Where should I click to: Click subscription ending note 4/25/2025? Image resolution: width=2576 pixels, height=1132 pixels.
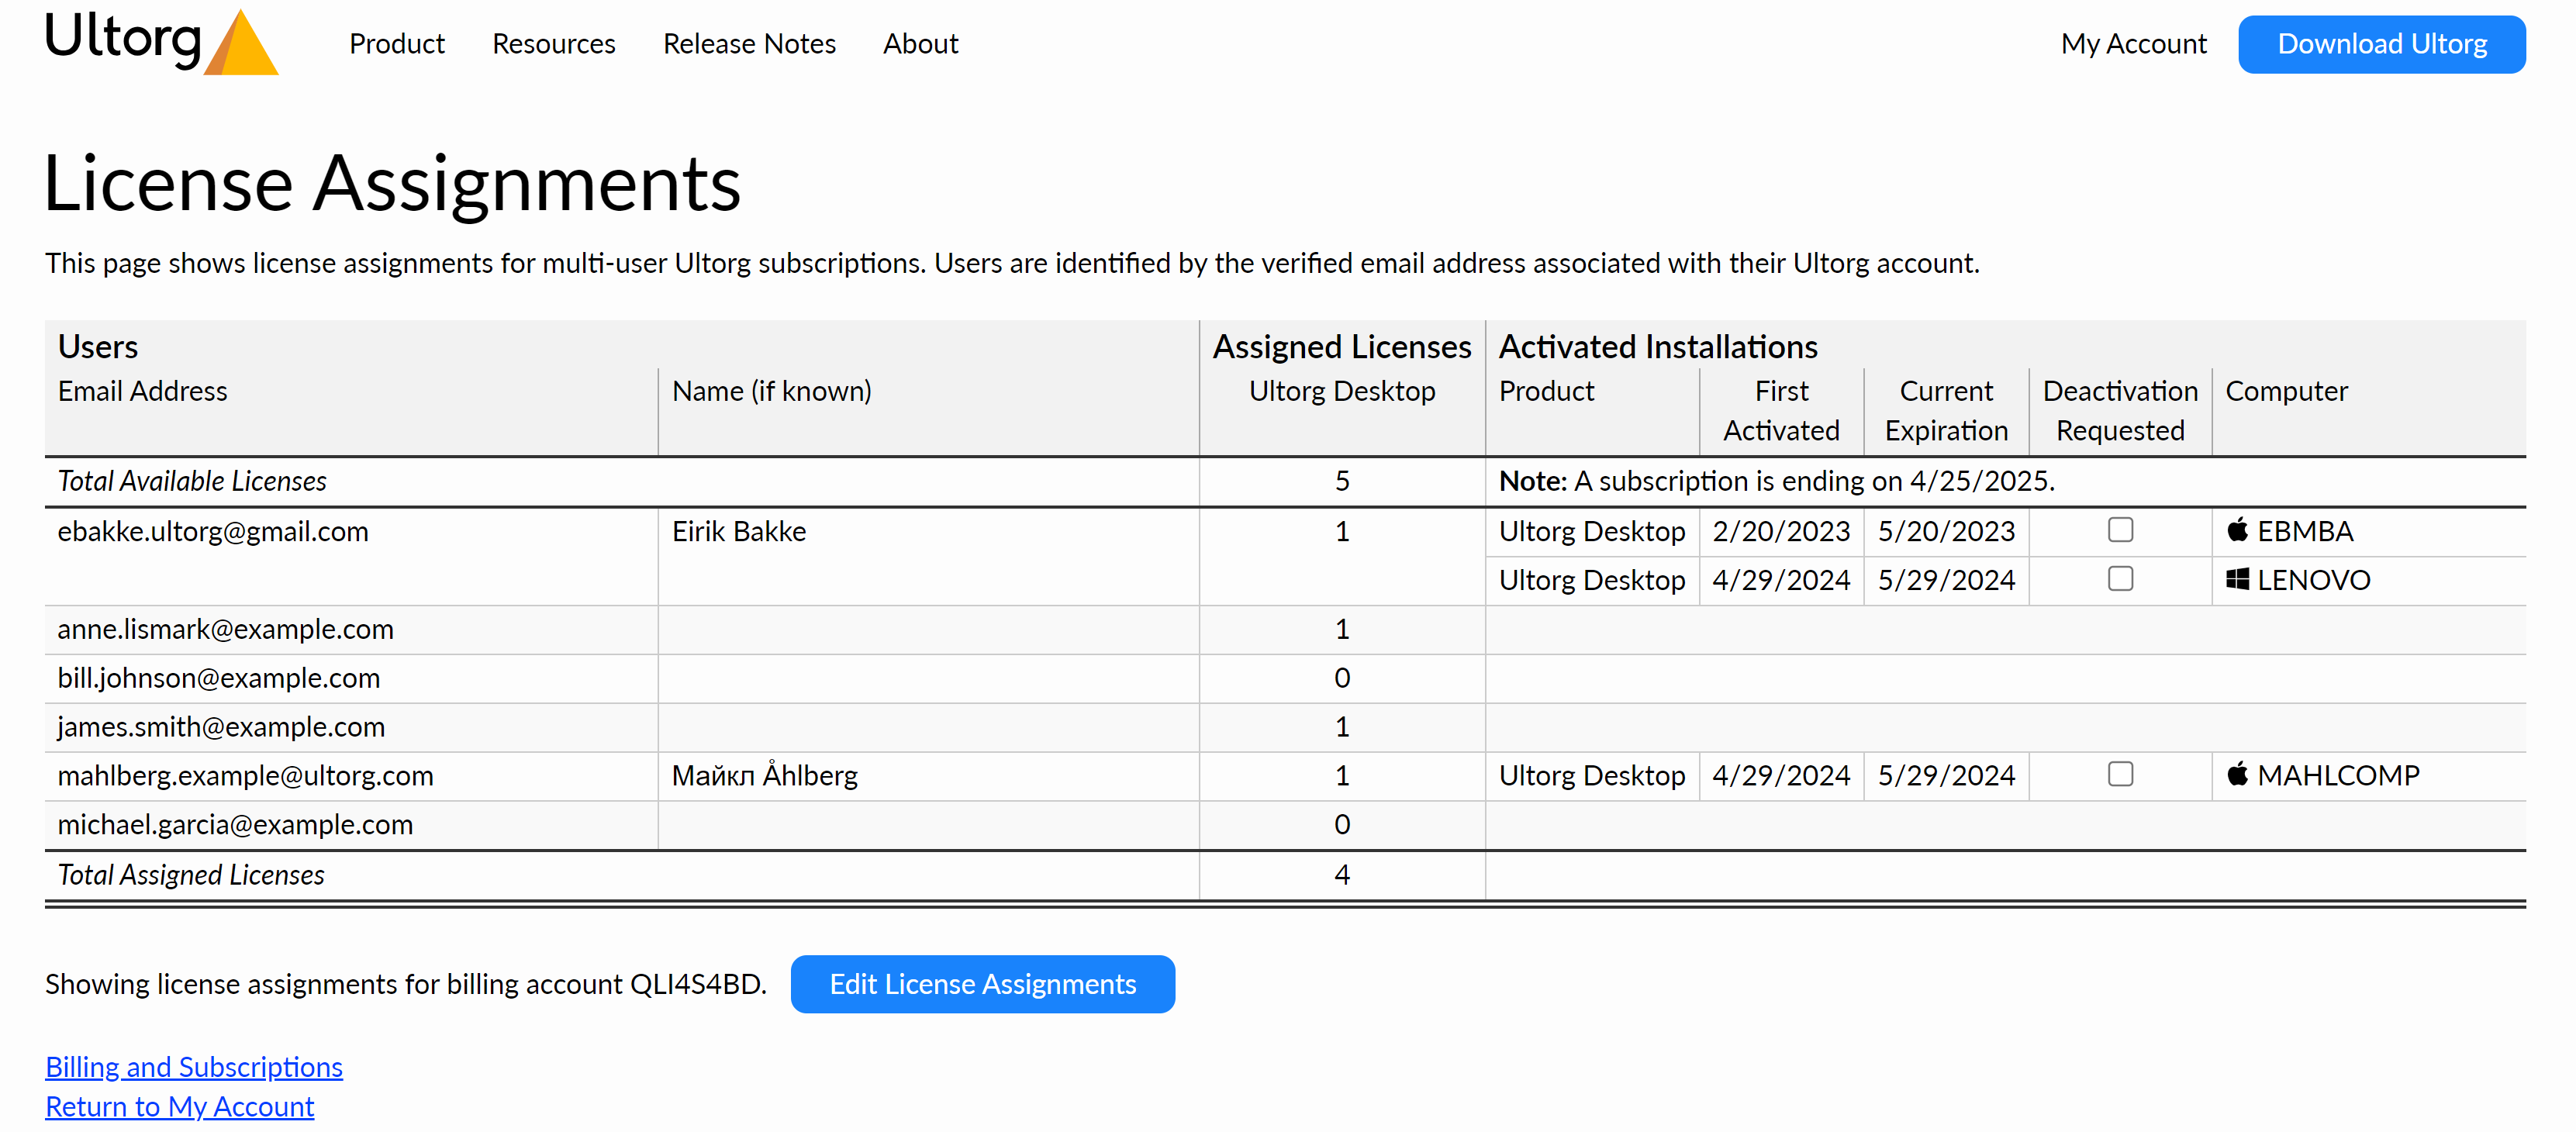[1776, 481]
